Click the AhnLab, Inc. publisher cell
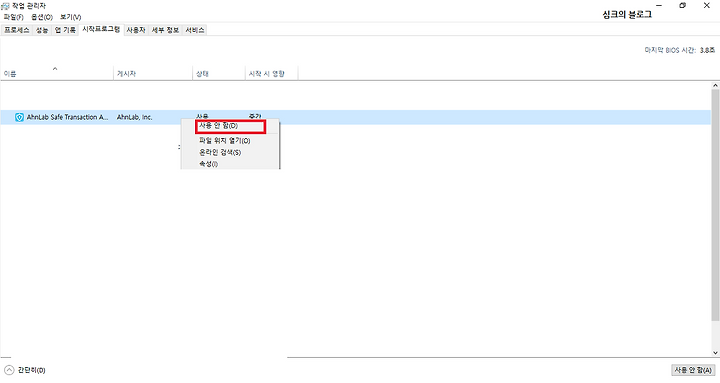This screenshot has width=720, height=383. click(x=135, y=117)
